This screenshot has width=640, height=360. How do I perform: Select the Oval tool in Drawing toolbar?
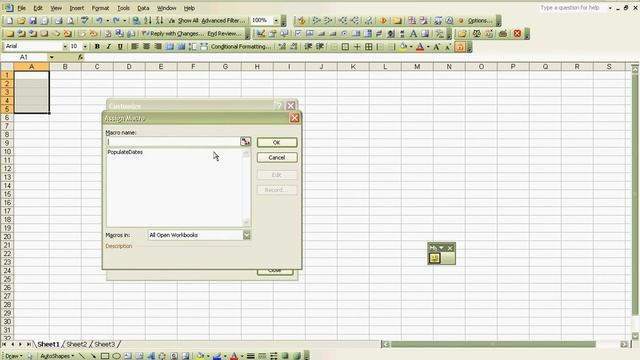116,356
